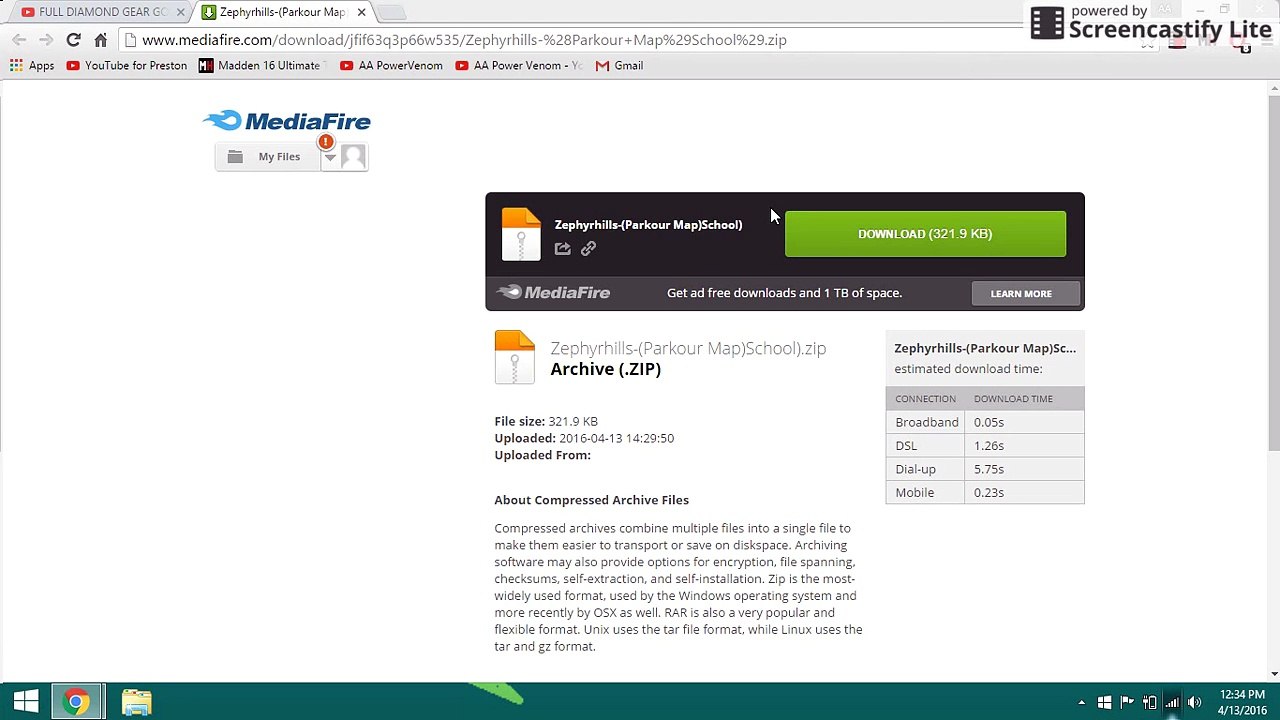Click the large zip archive icon beside Archive (.ZIP)
The image size is (1280, 720).
(x=515, y=357)
